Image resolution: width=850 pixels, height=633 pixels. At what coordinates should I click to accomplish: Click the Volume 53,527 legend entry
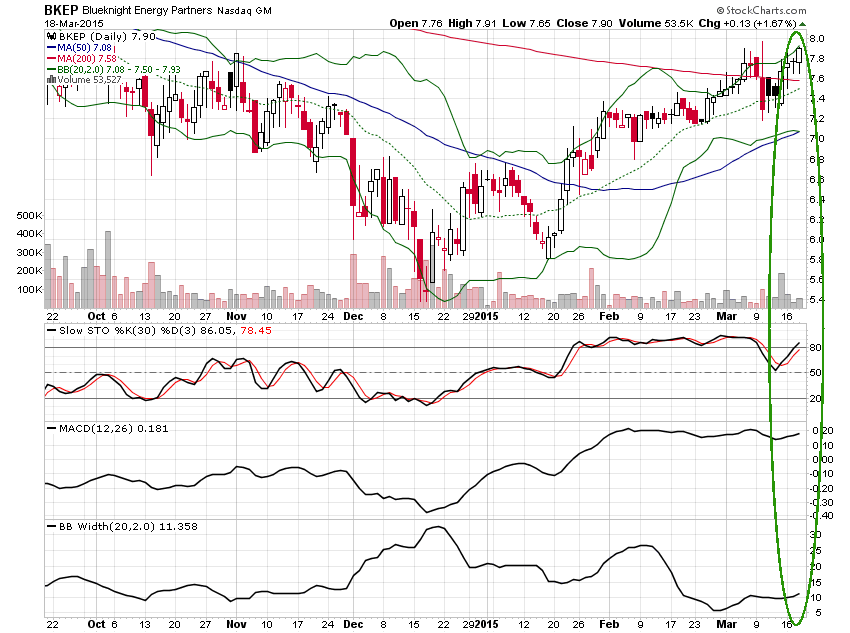(x=89, y=80)
